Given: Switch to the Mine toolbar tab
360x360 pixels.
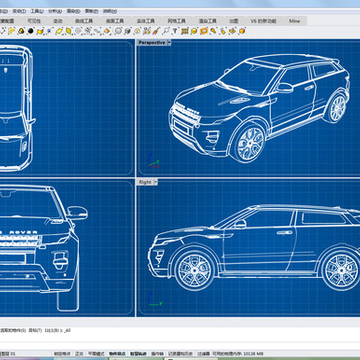Looking at the screenshot, I should [x=294, y=21].
